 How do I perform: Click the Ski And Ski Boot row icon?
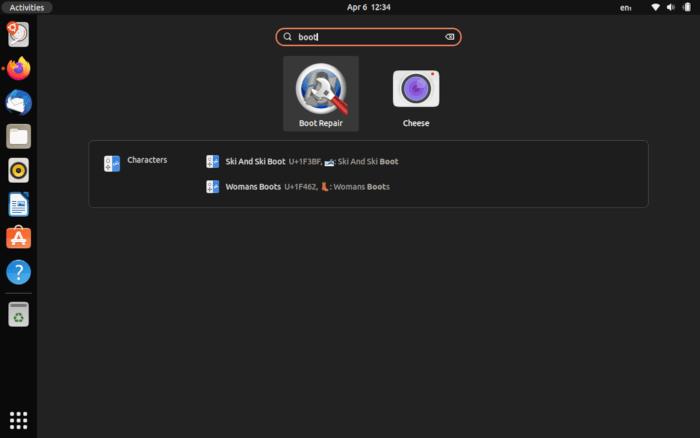coord(212,162)
